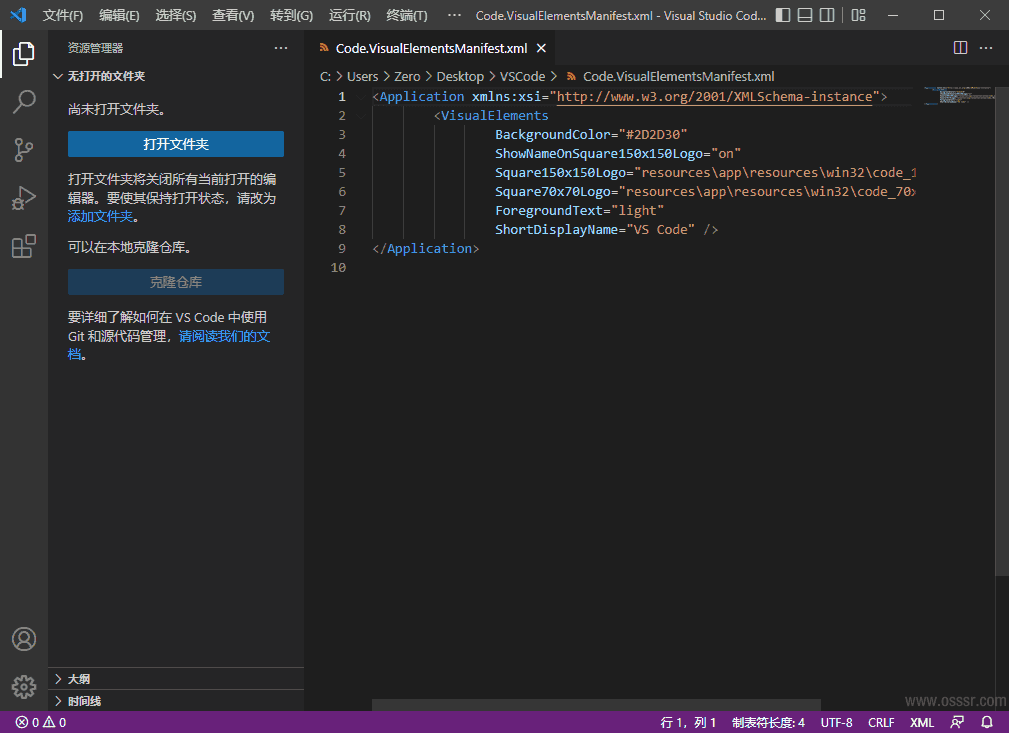The image size is (1009, 733).
Task: Fold the Application element at line 1
Action: (361, 97)
